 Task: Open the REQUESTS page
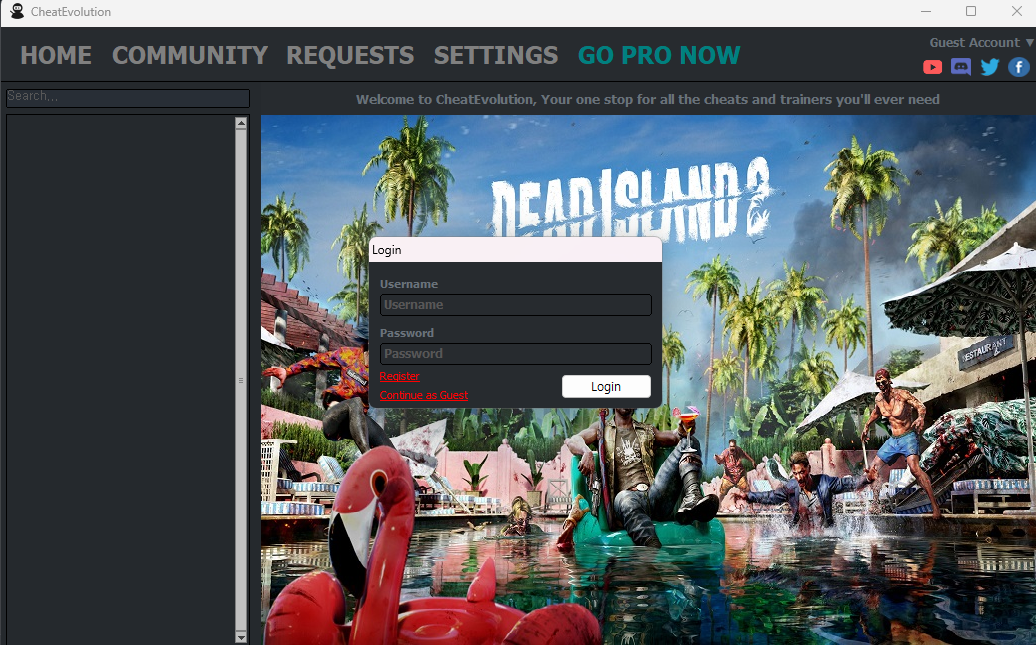tap(350, 55)
